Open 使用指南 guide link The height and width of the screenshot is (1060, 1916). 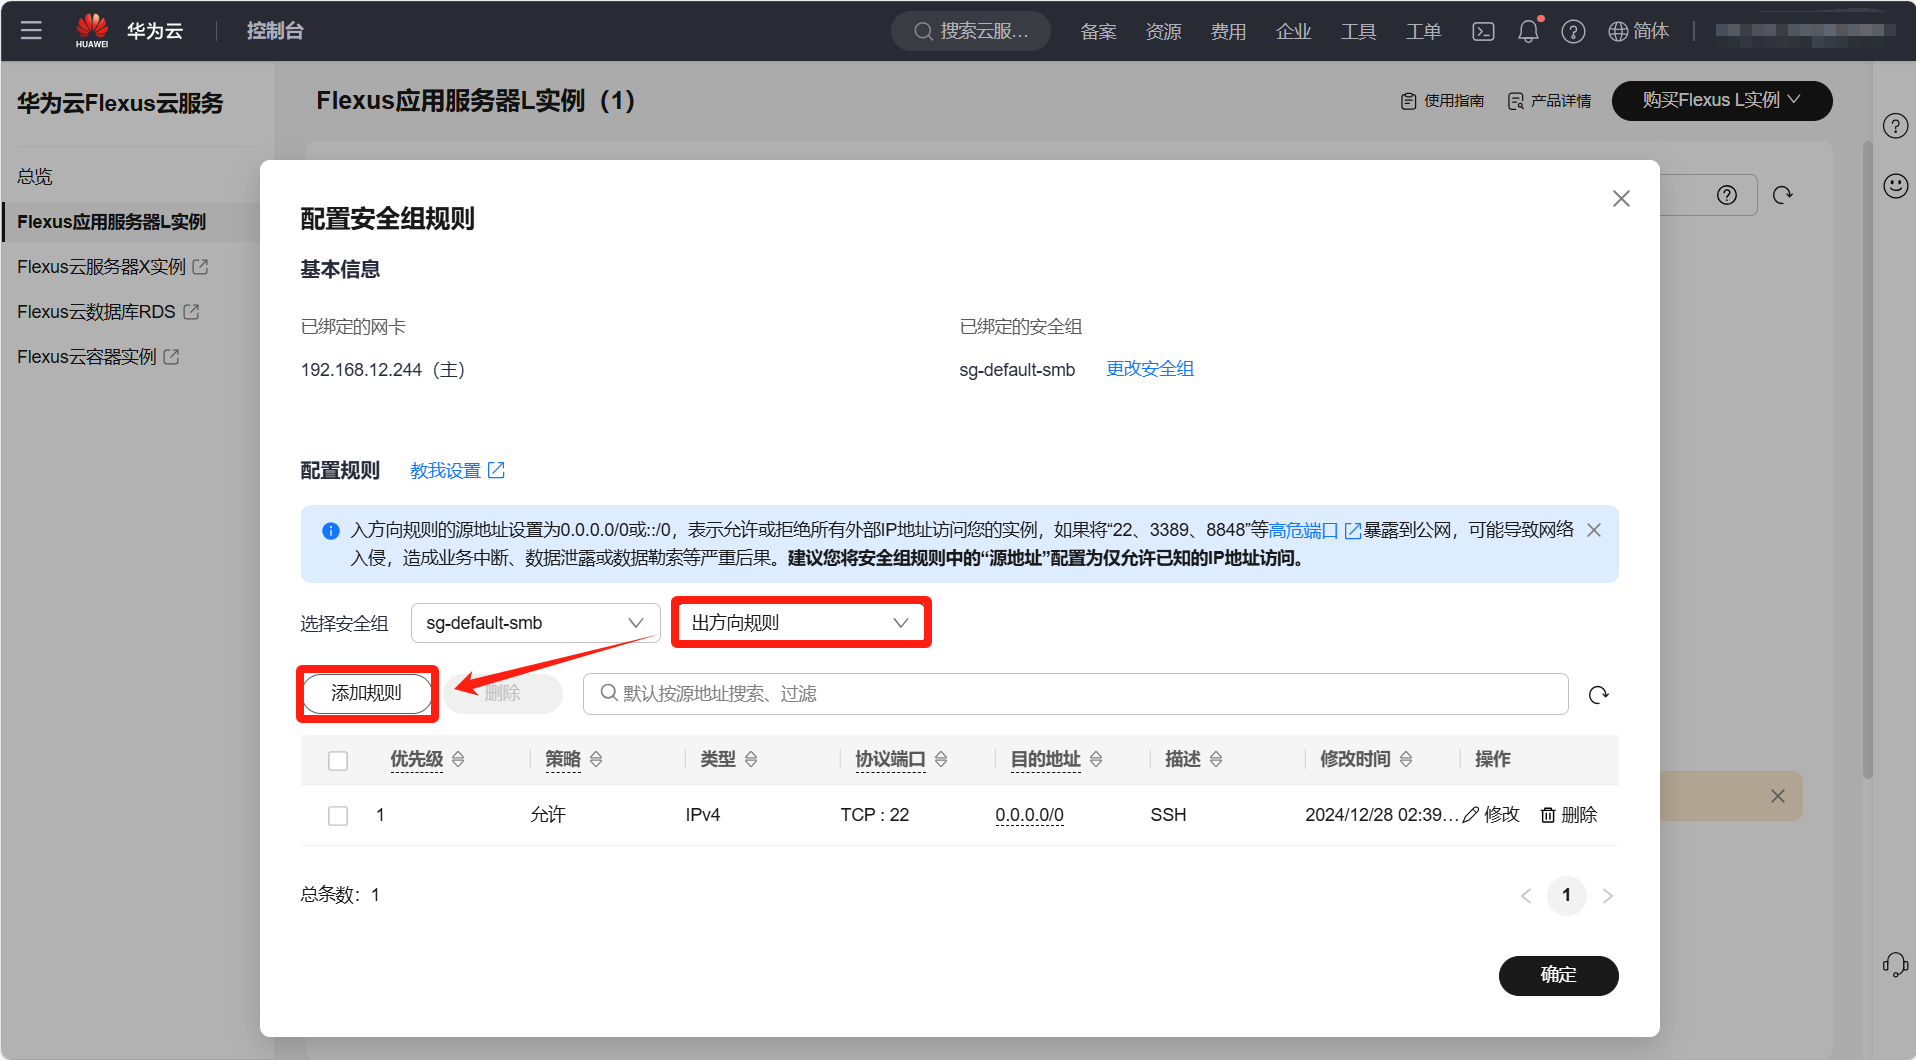(1442, 101)
